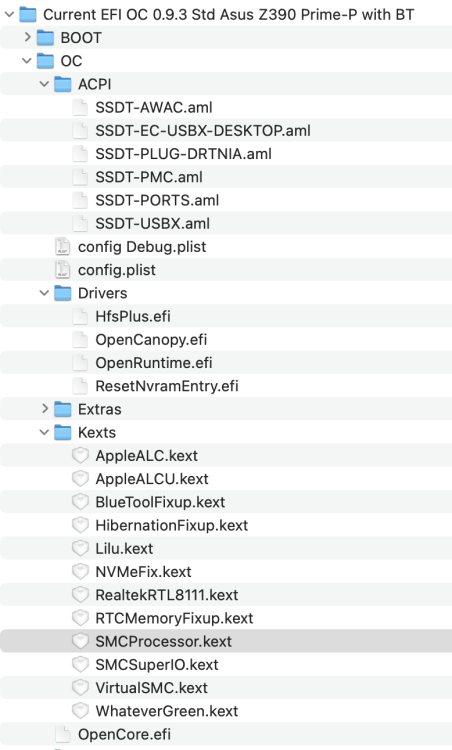This screenshot has height=750, width=452.
Task: Select the VirtualSMC.kext name
Action: [x=152, y=688]
